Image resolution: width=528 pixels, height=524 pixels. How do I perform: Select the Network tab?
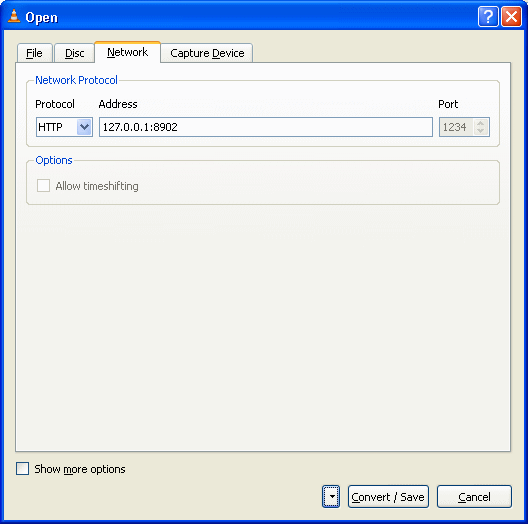[127, 52]
